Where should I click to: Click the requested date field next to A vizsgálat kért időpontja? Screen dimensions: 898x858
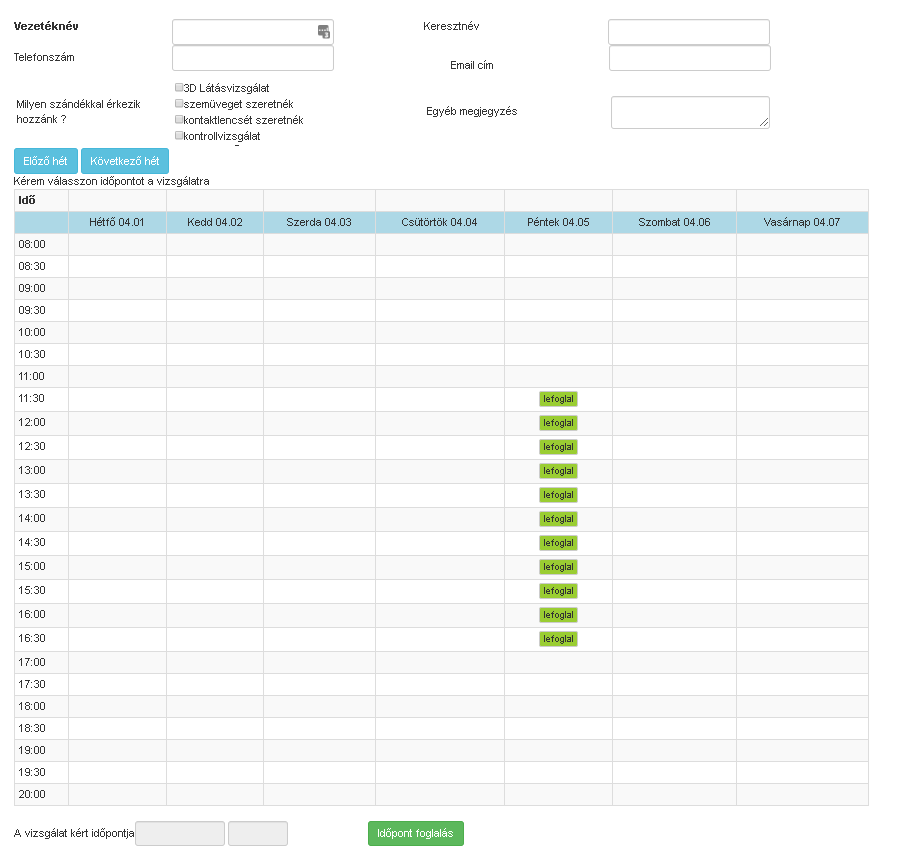[180, 833]
